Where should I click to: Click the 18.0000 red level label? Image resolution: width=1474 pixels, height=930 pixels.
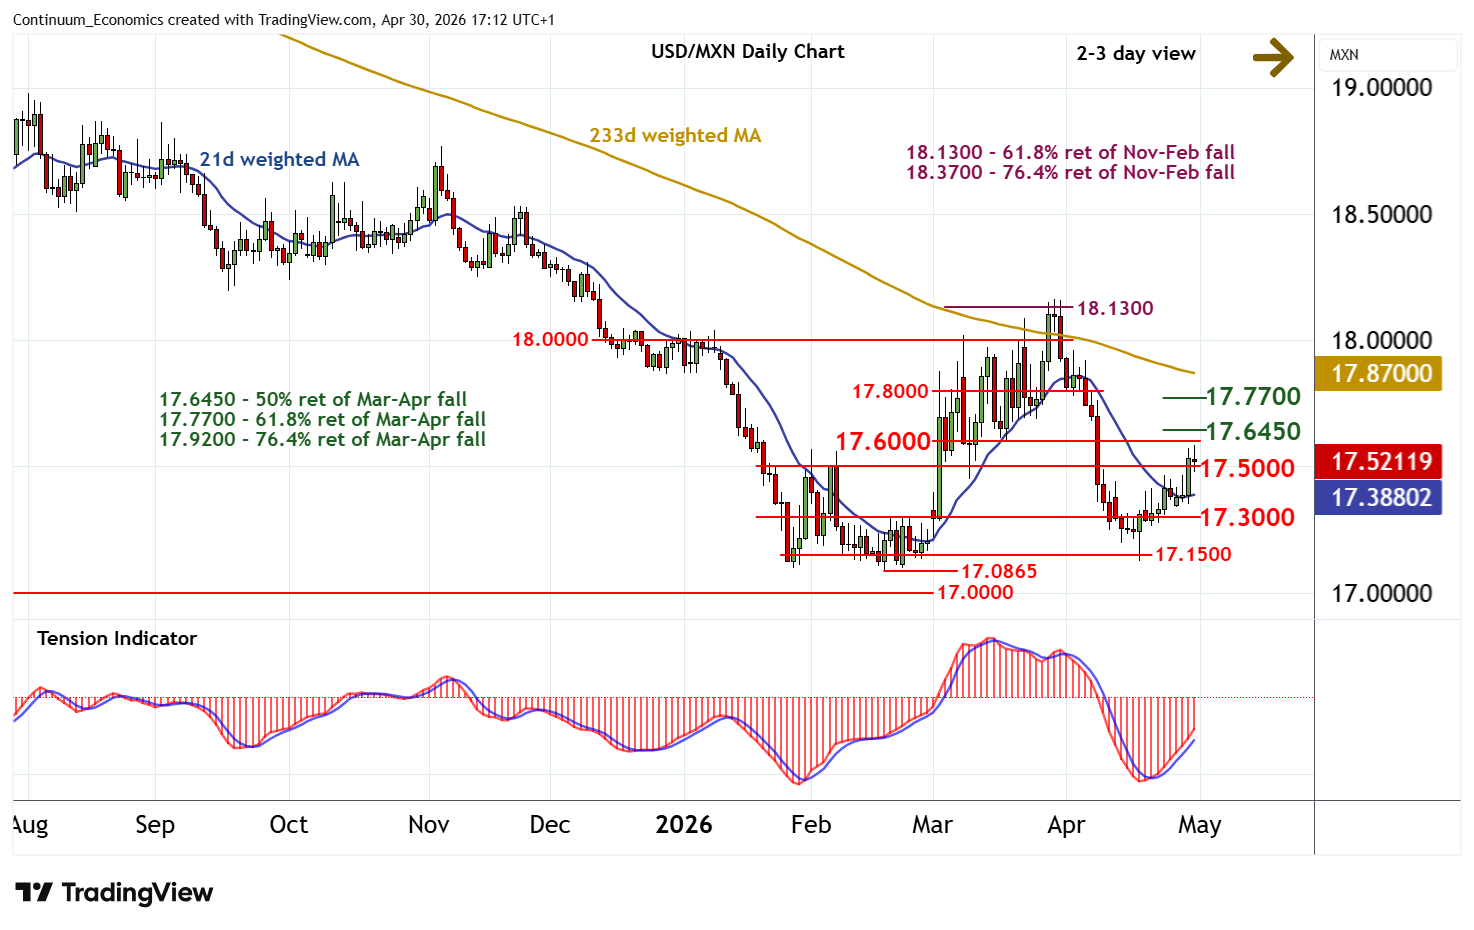pyautogui.click(x=550, y=340)
